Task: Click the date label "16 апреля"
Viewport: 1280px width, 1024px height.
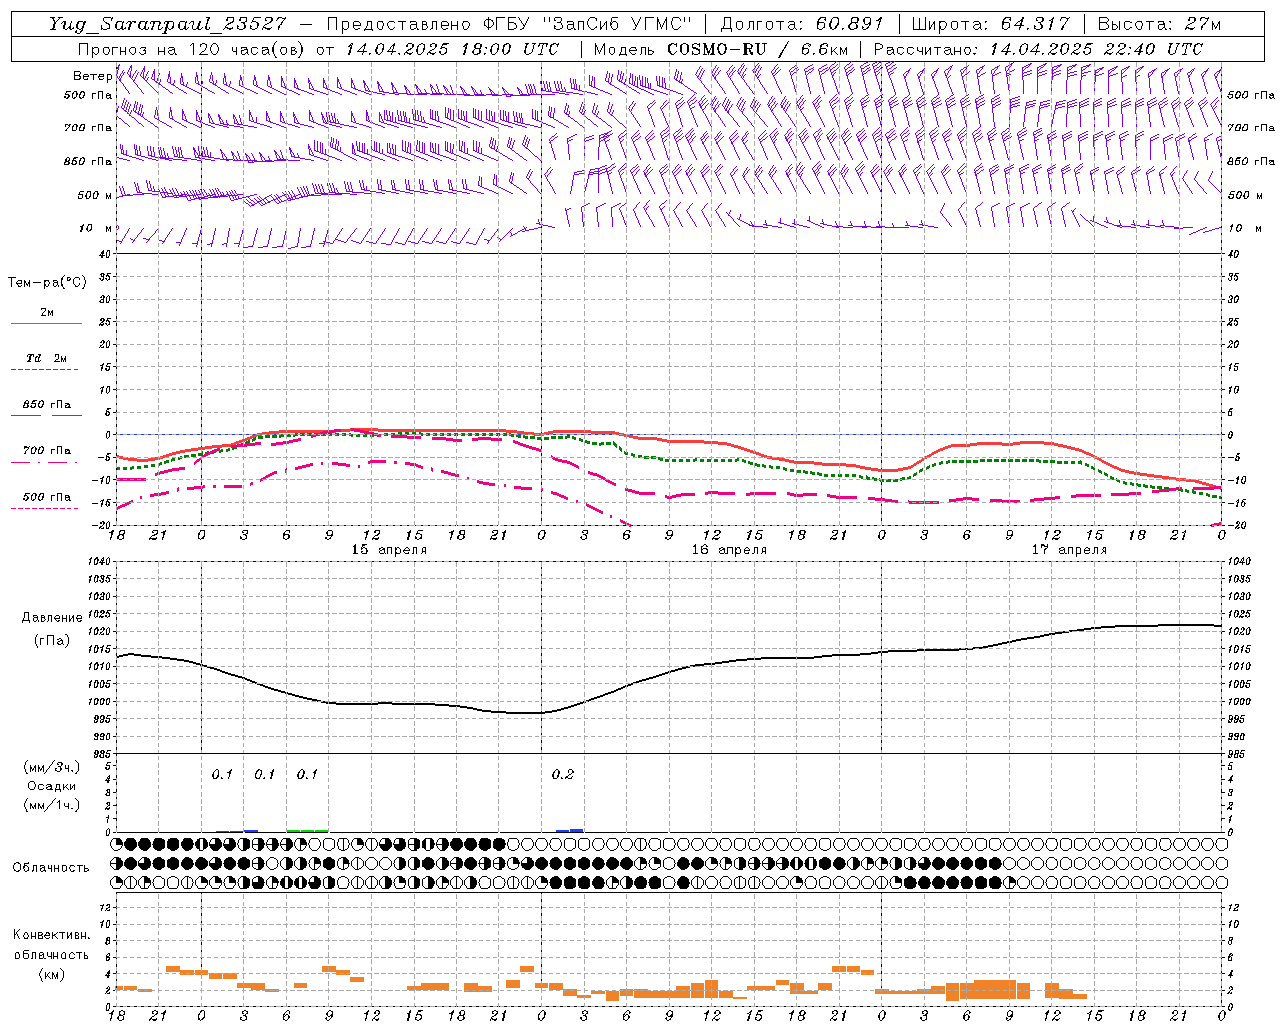Action: (x=729, y=550)
